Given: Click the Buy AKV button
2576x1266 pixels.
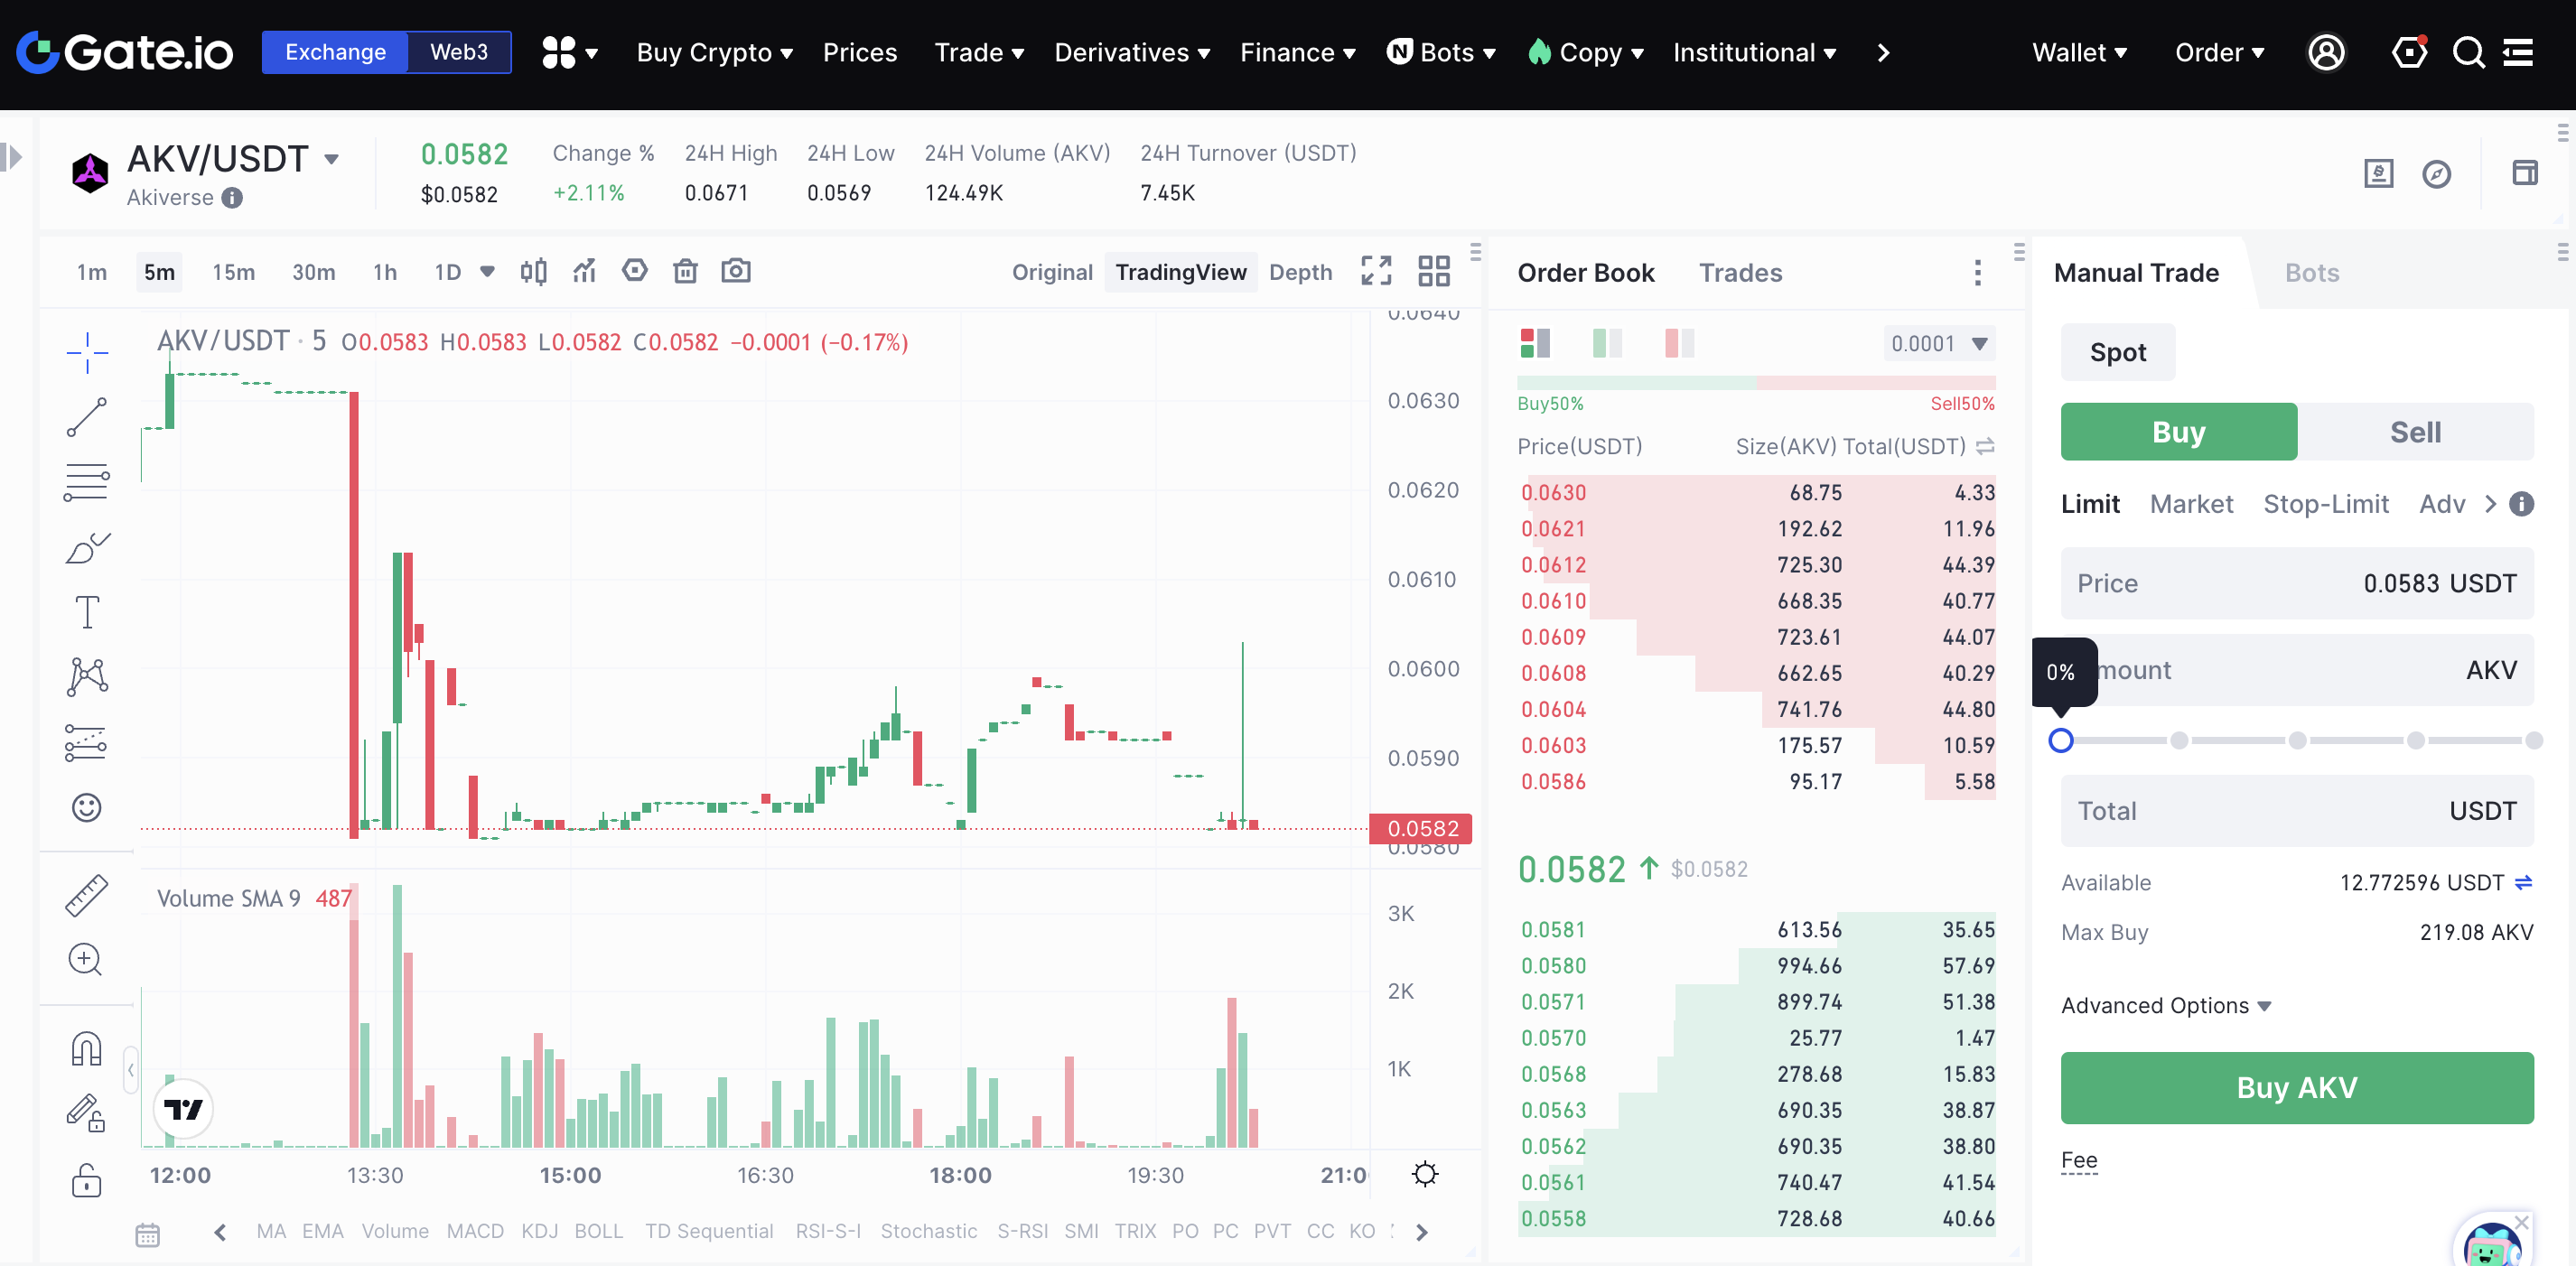Looking at the screenshot, I should (2297, 1087).
